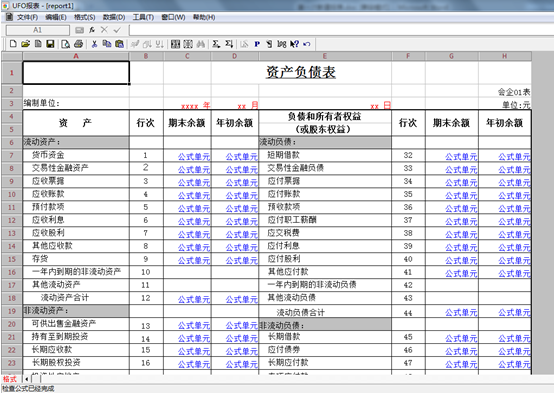Select column E header
Screen dimensions: 554x394
pos(325,56)
